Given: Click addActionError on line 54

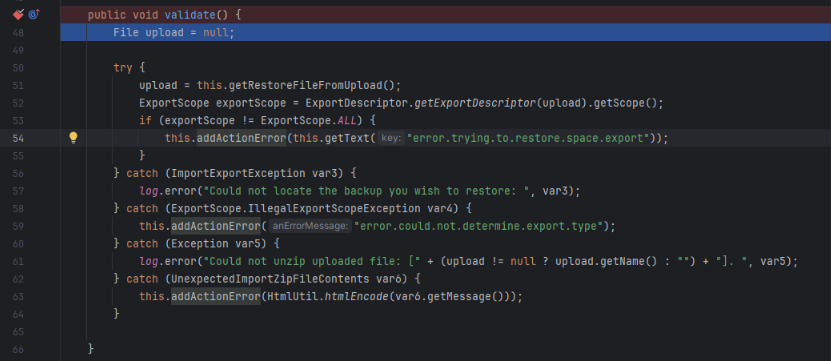Looking at the screenshot, I should click(241, 138).
